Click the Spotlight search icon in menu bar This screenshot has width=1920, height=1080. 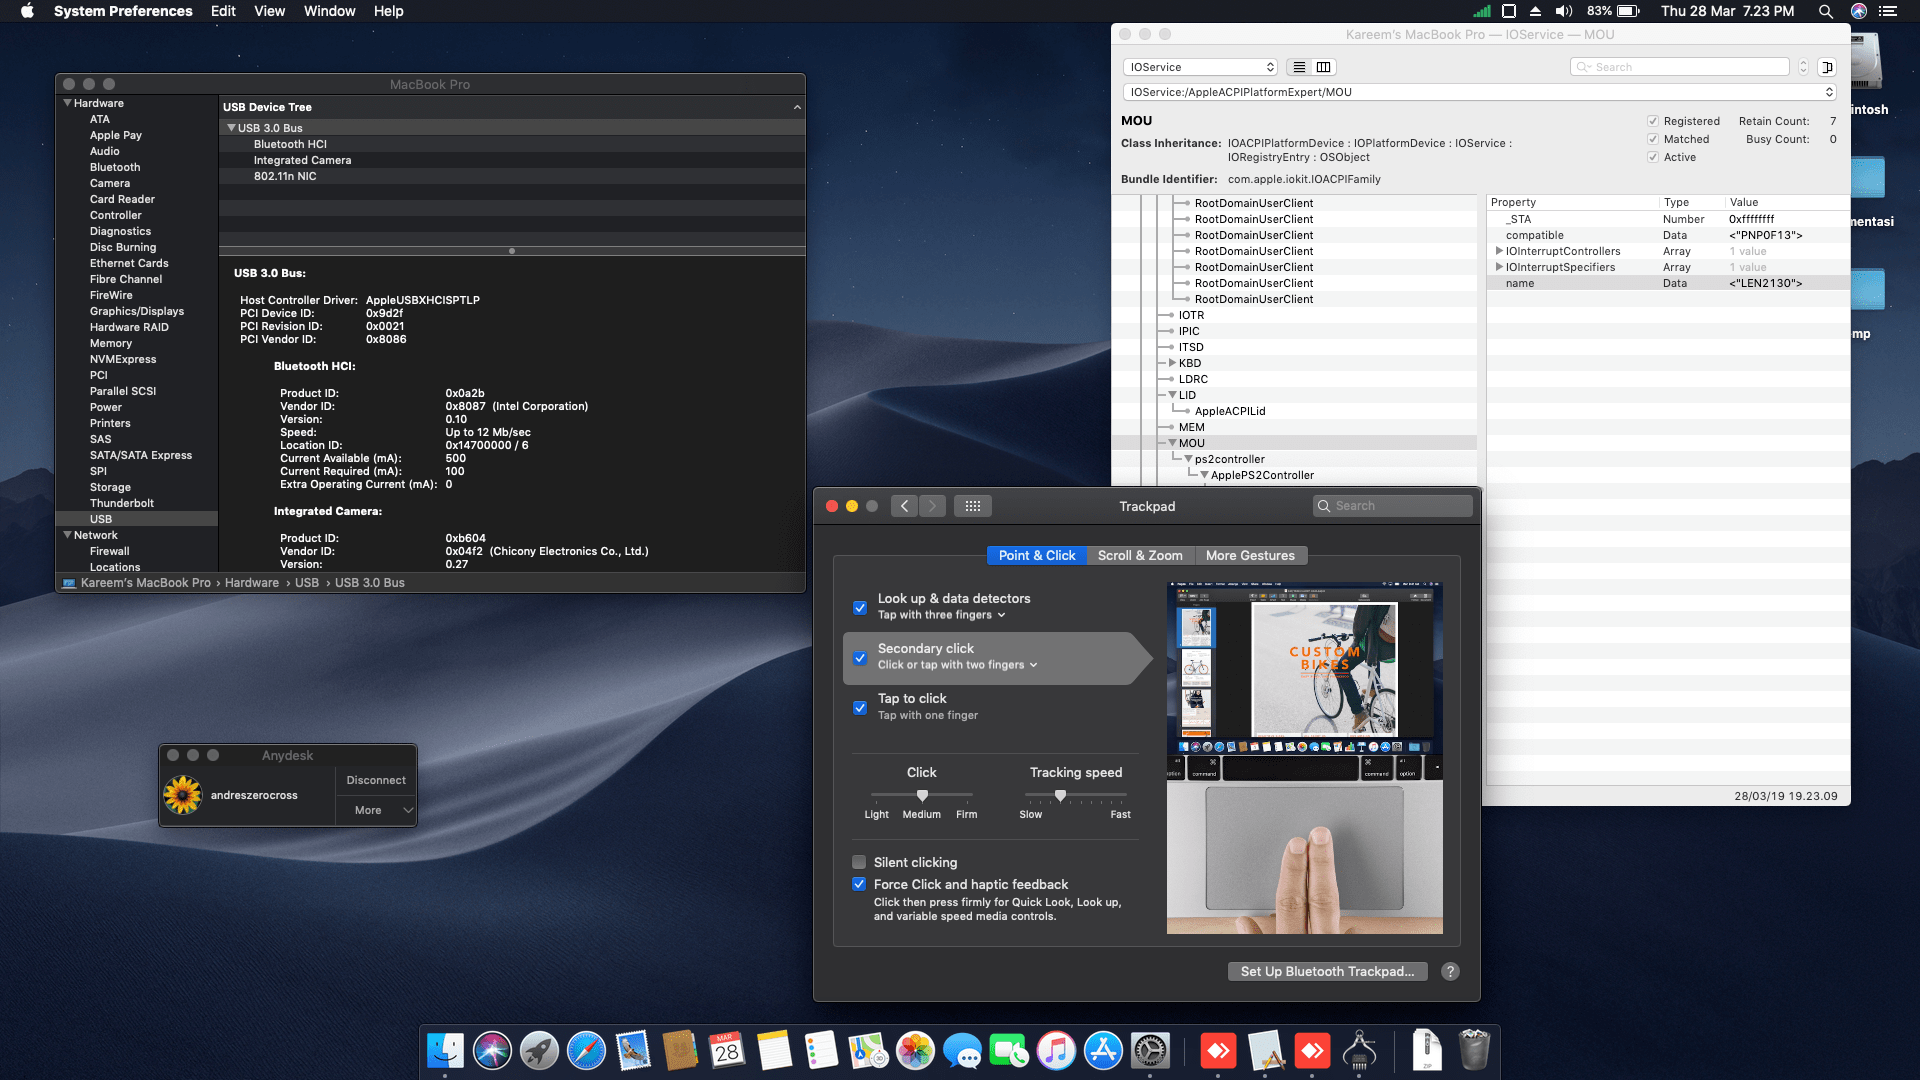pos(1825,11)
